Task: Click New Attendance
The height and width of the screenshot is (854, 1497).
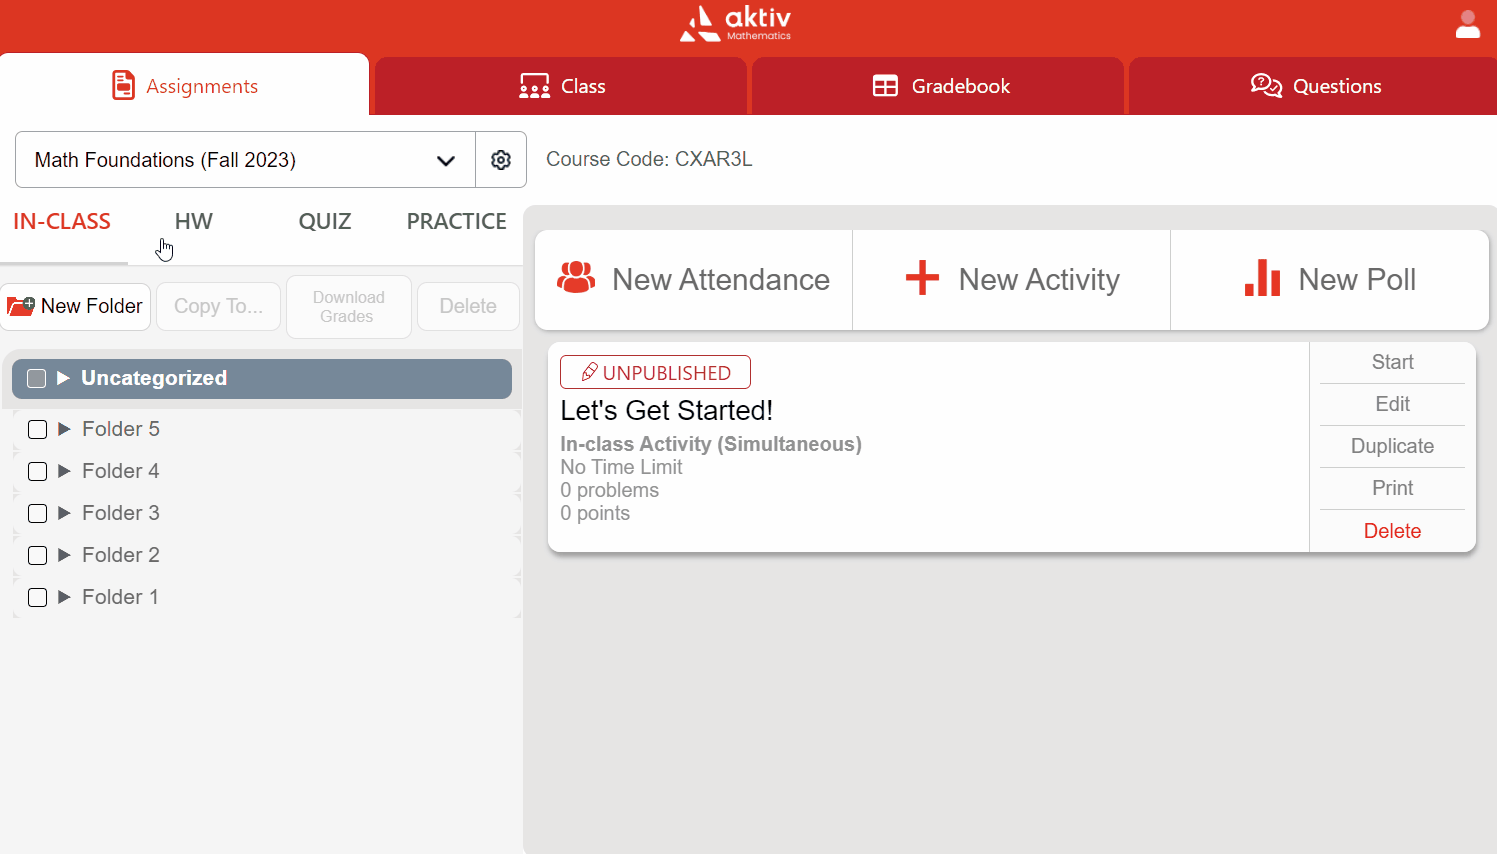Action: click(x=694, y=279)
